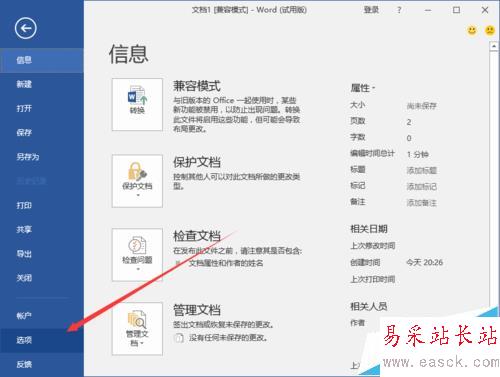Image resolution: width=500 pixels, height=377 pixels.
Task: Open the Protect Document (保护文档) lock button
Action: point(137,181)
